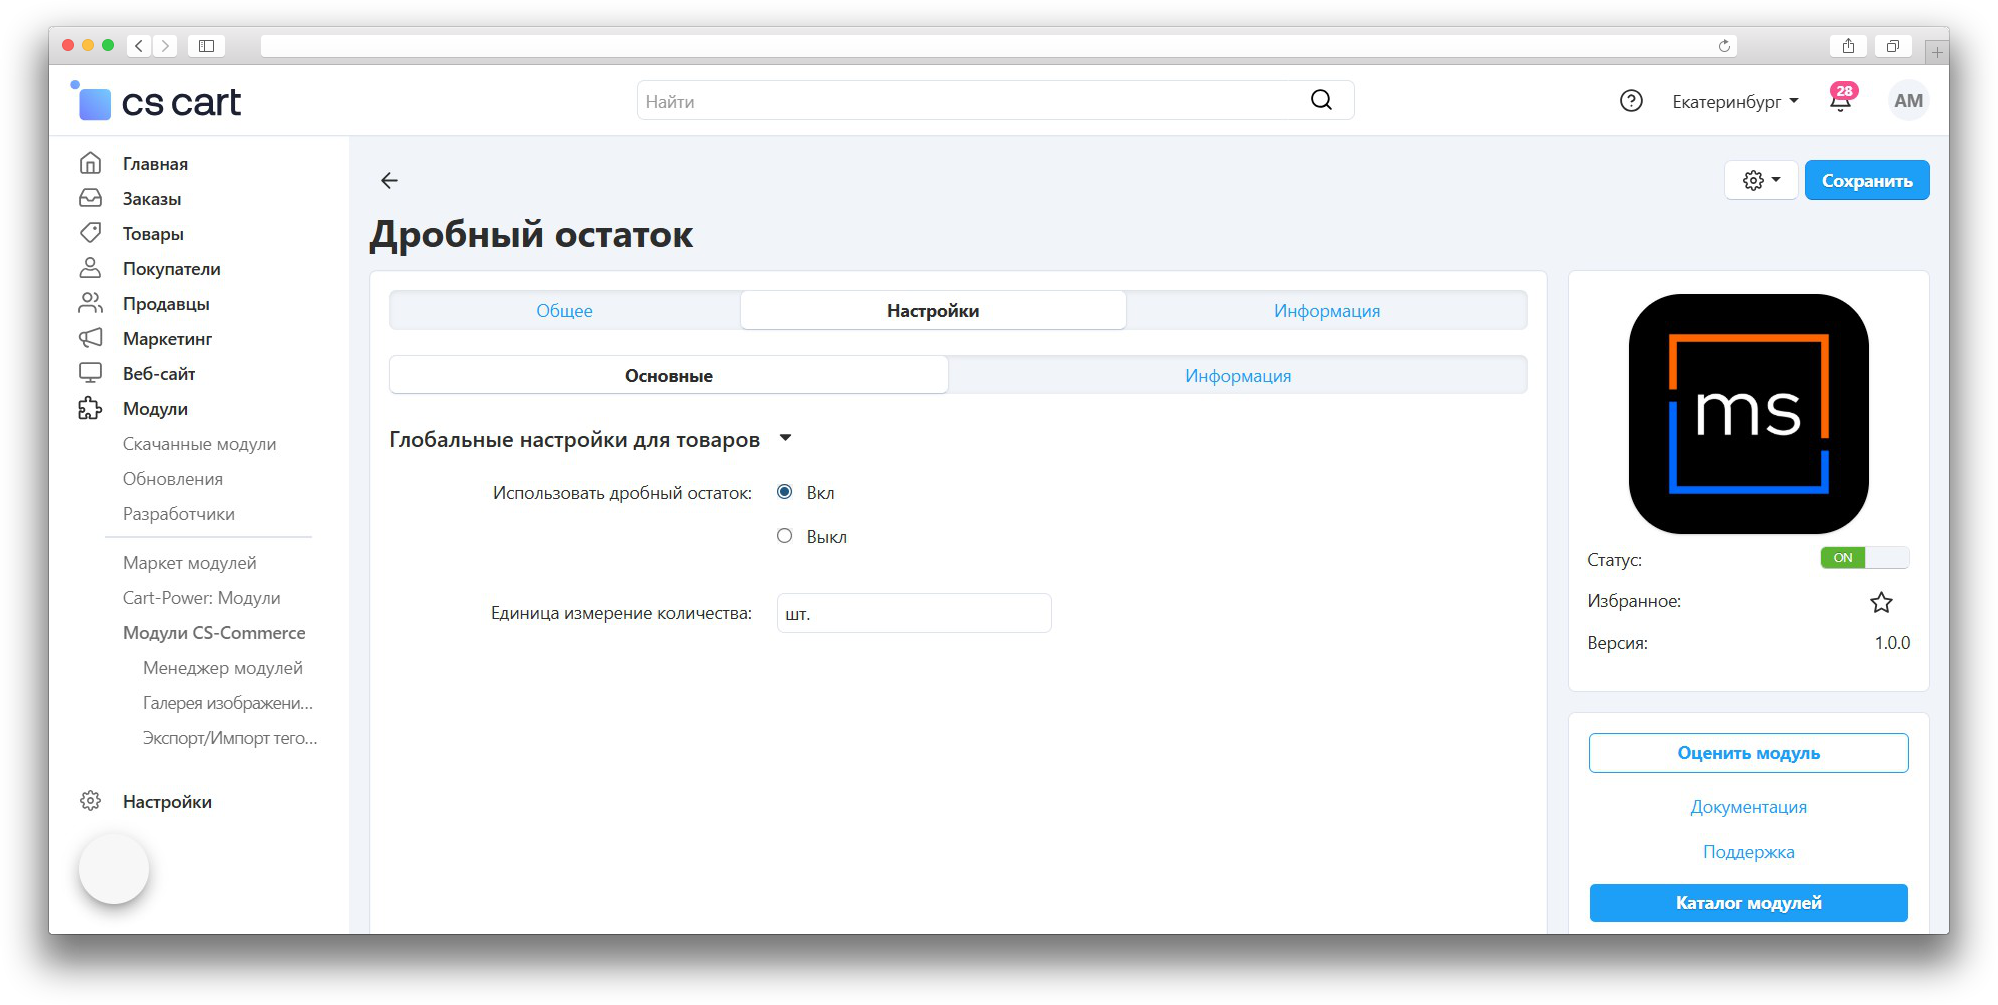Click the Modules puzzle piece icon
Image resolution: width=1998 pixels, height=1005 pixels.
(x=90, y=408)
